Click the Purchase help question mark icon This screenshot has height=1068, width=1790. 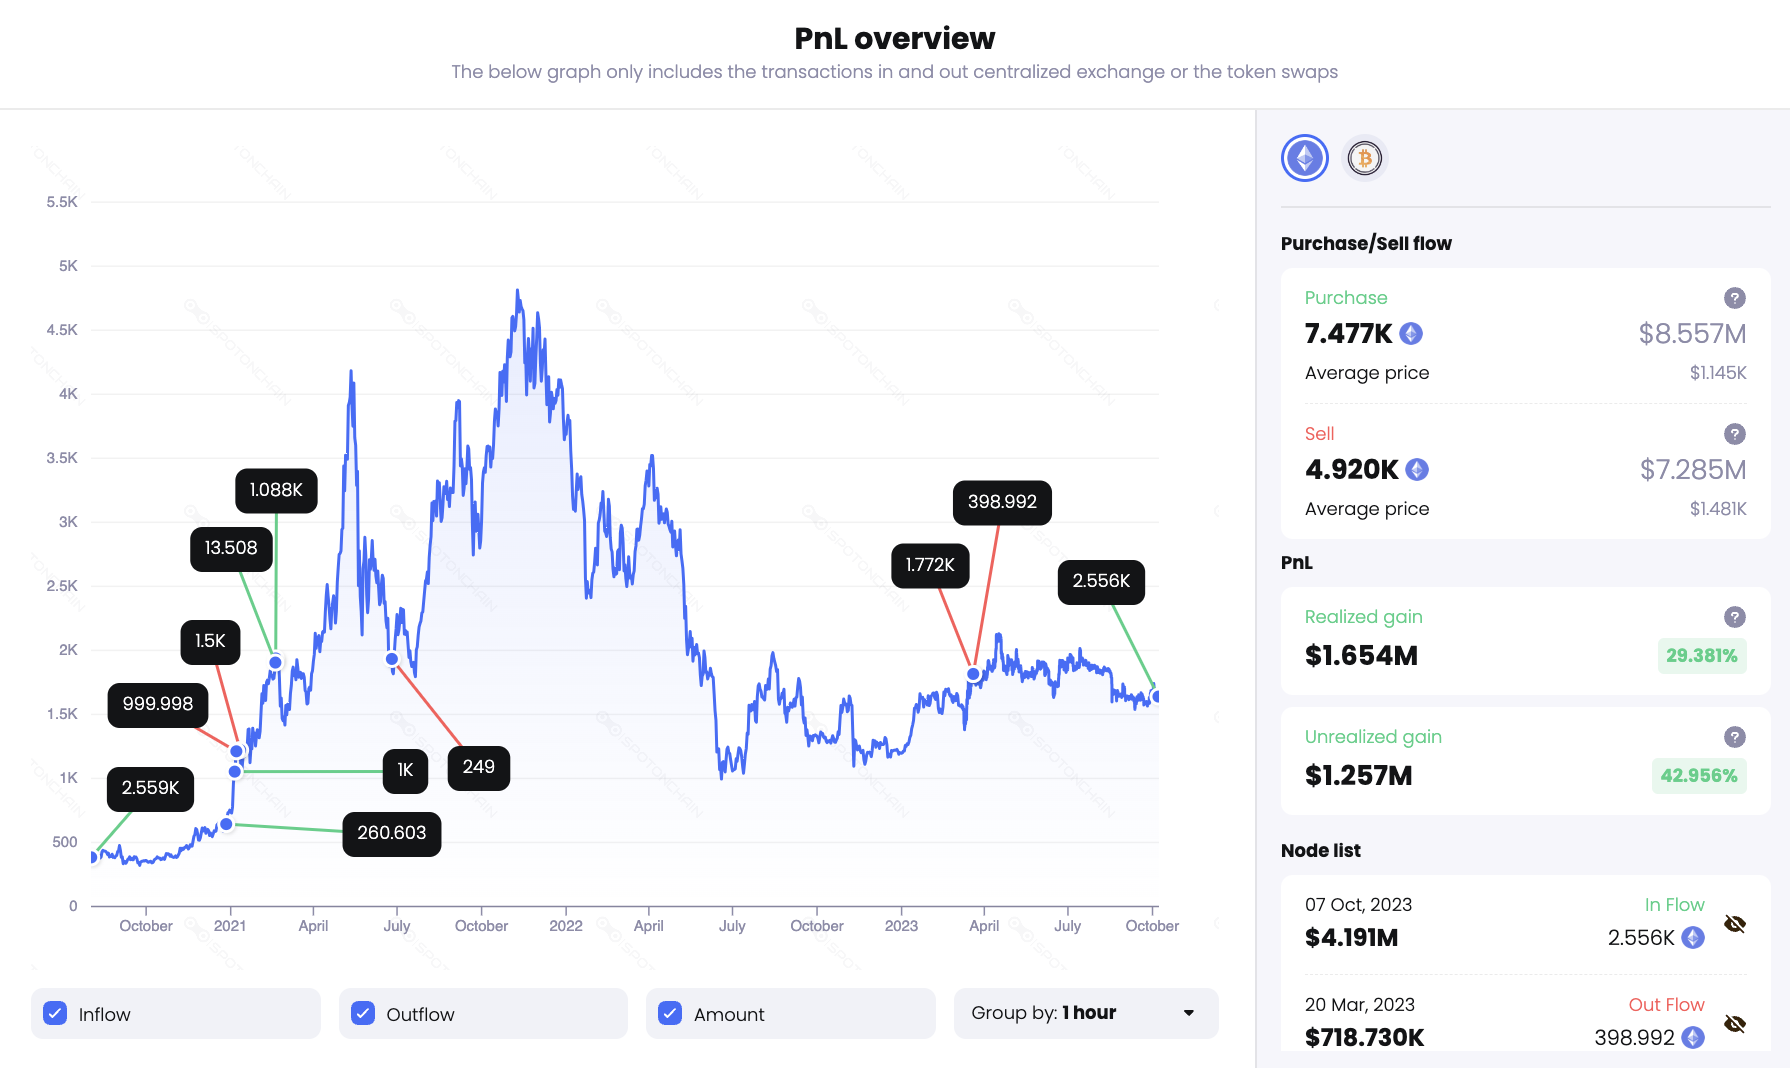[1735, 298]
